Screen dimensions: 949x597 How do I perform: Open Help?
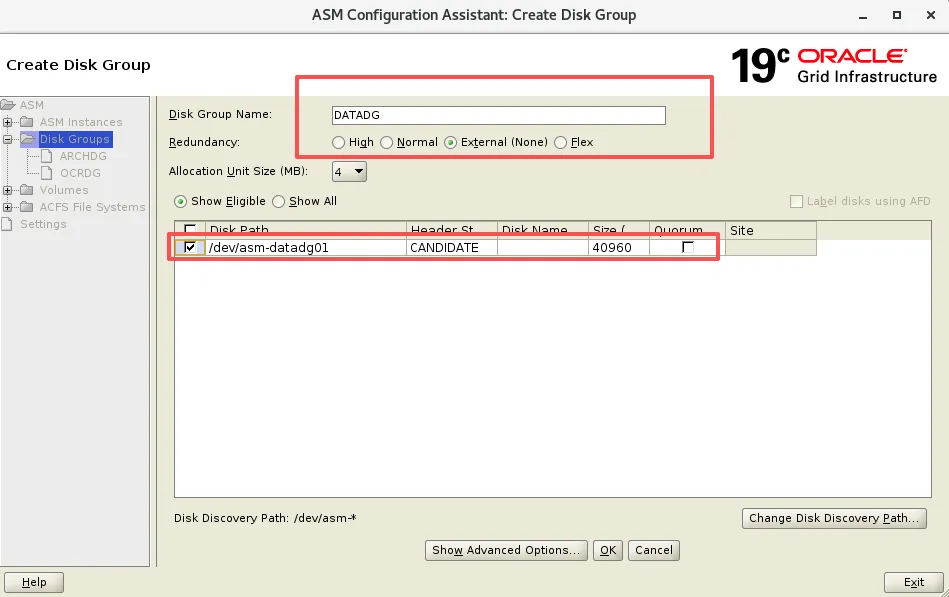[x=34, y=582]
